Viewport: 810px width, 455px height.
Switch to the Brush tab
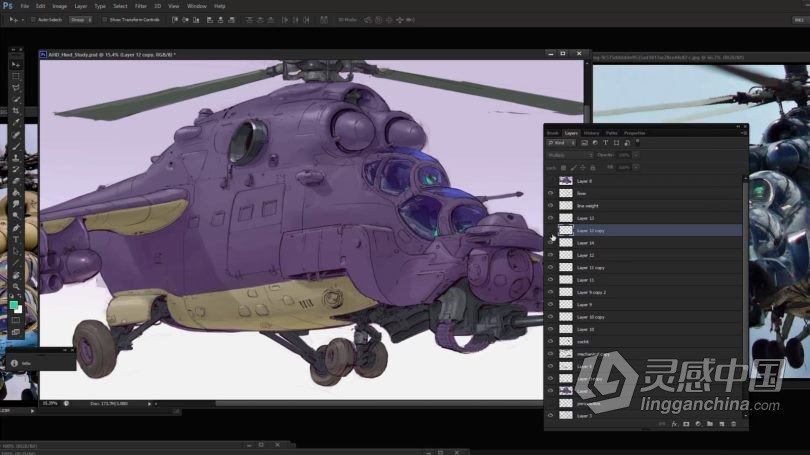pyautogui.click(x=553, y=133)
